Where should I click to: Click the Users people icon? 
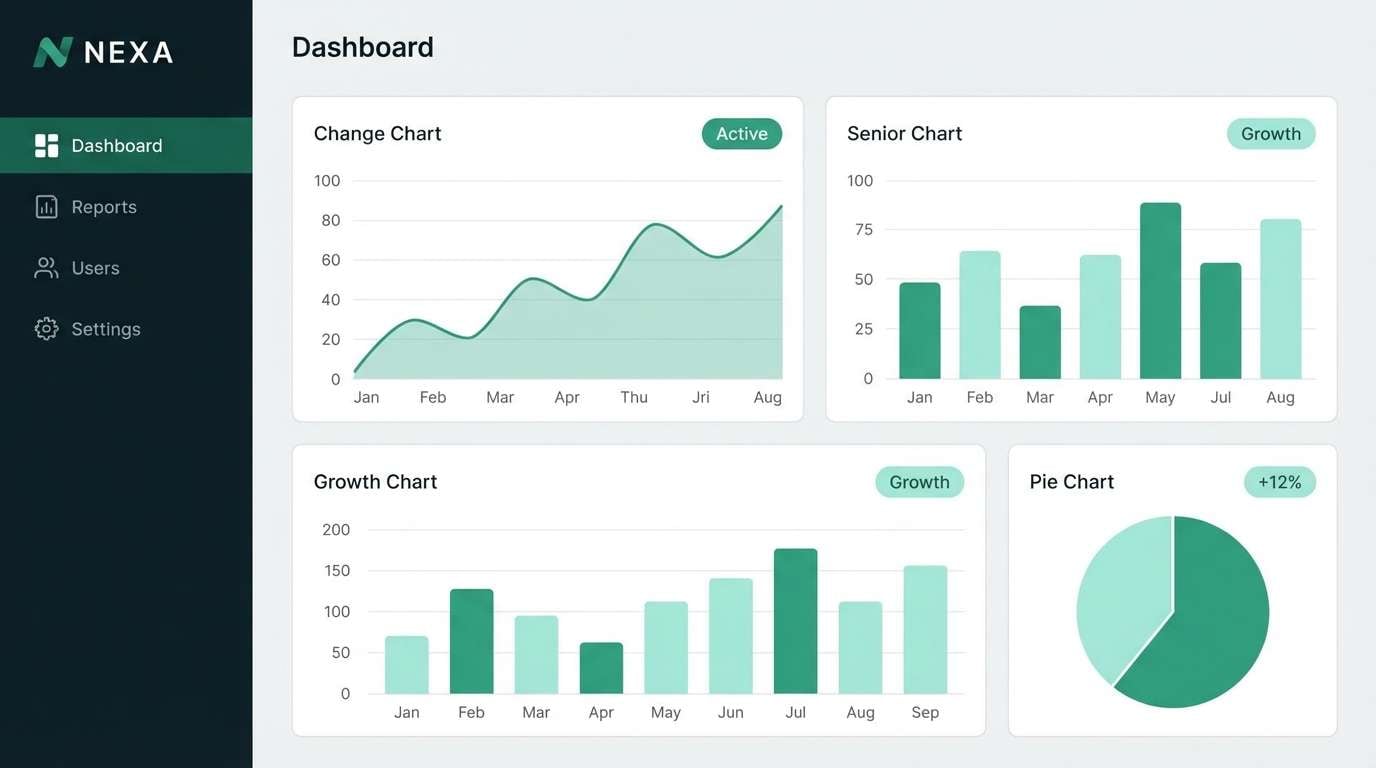[x=44, y=267]
